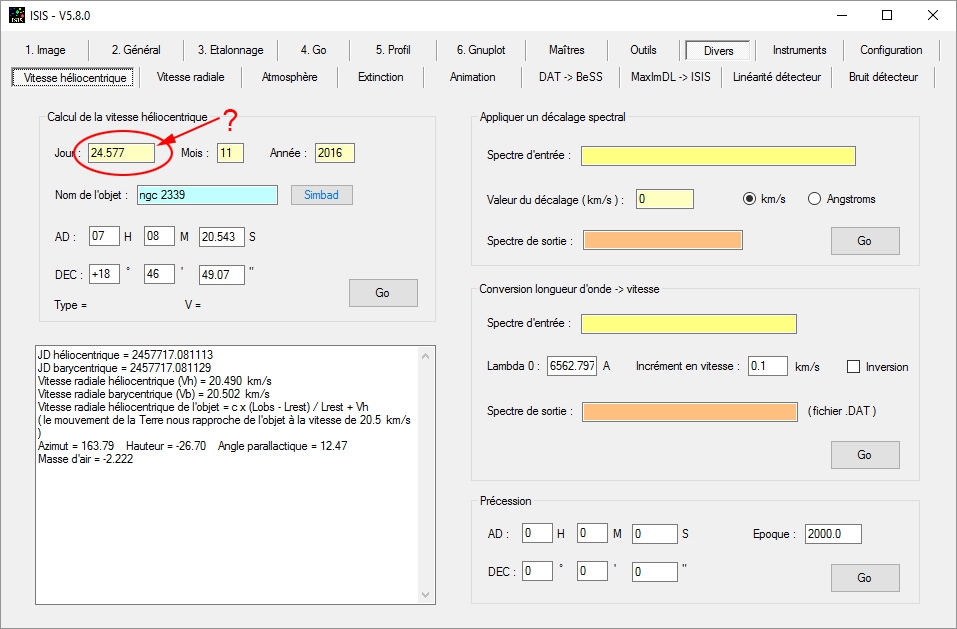
Task: Click the conversion Spectre d'entrée field
Action: coord(688,323)
